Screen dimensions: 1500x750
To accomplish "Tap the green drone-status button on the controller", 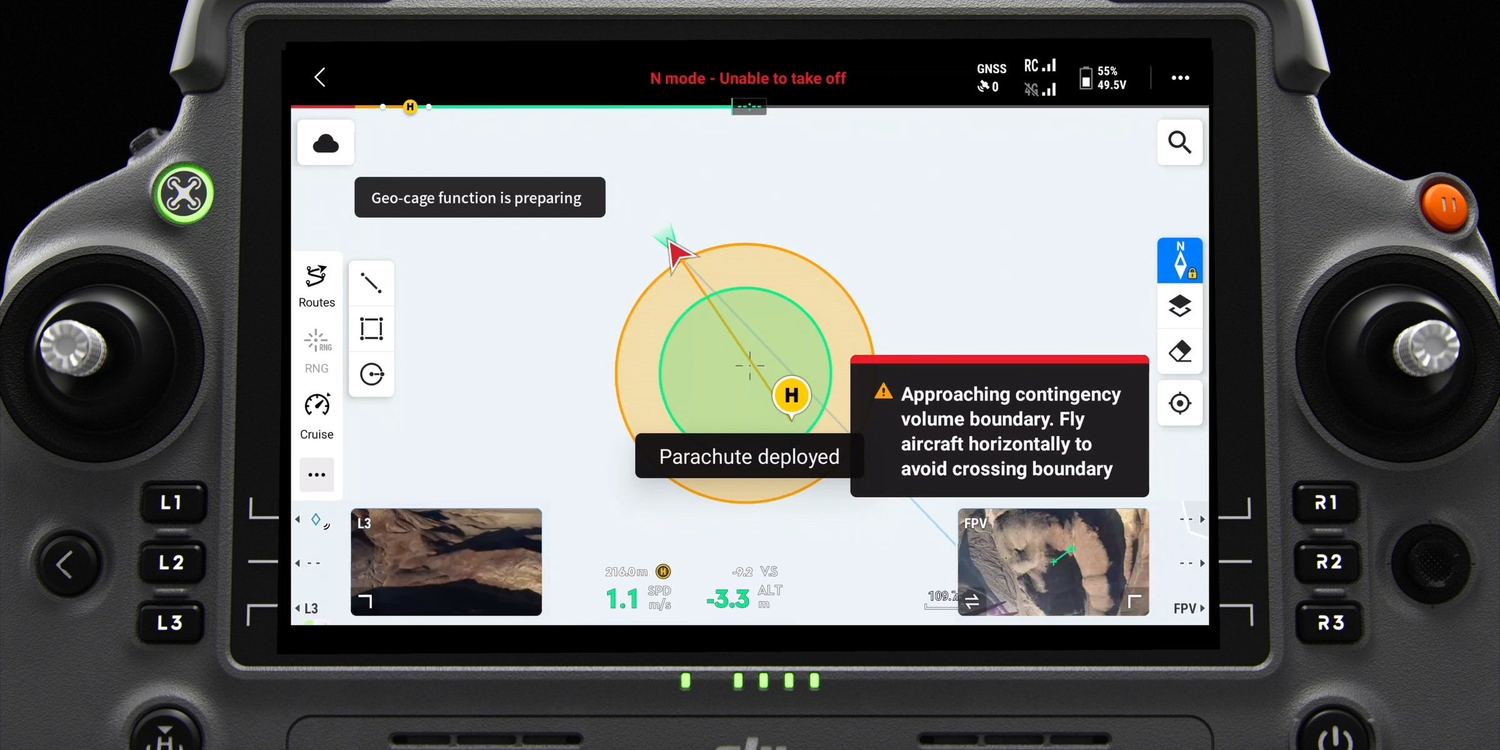I will click(184, 194).
